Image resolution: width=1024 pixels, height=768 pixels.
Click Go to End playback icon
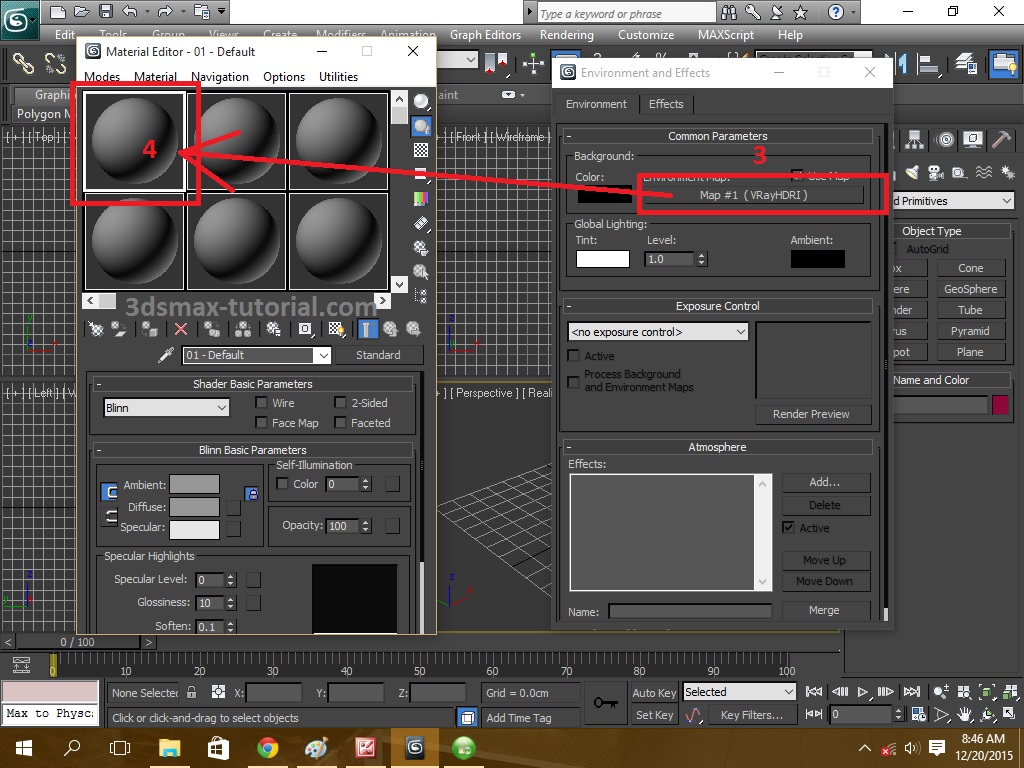tap(912, 692)
